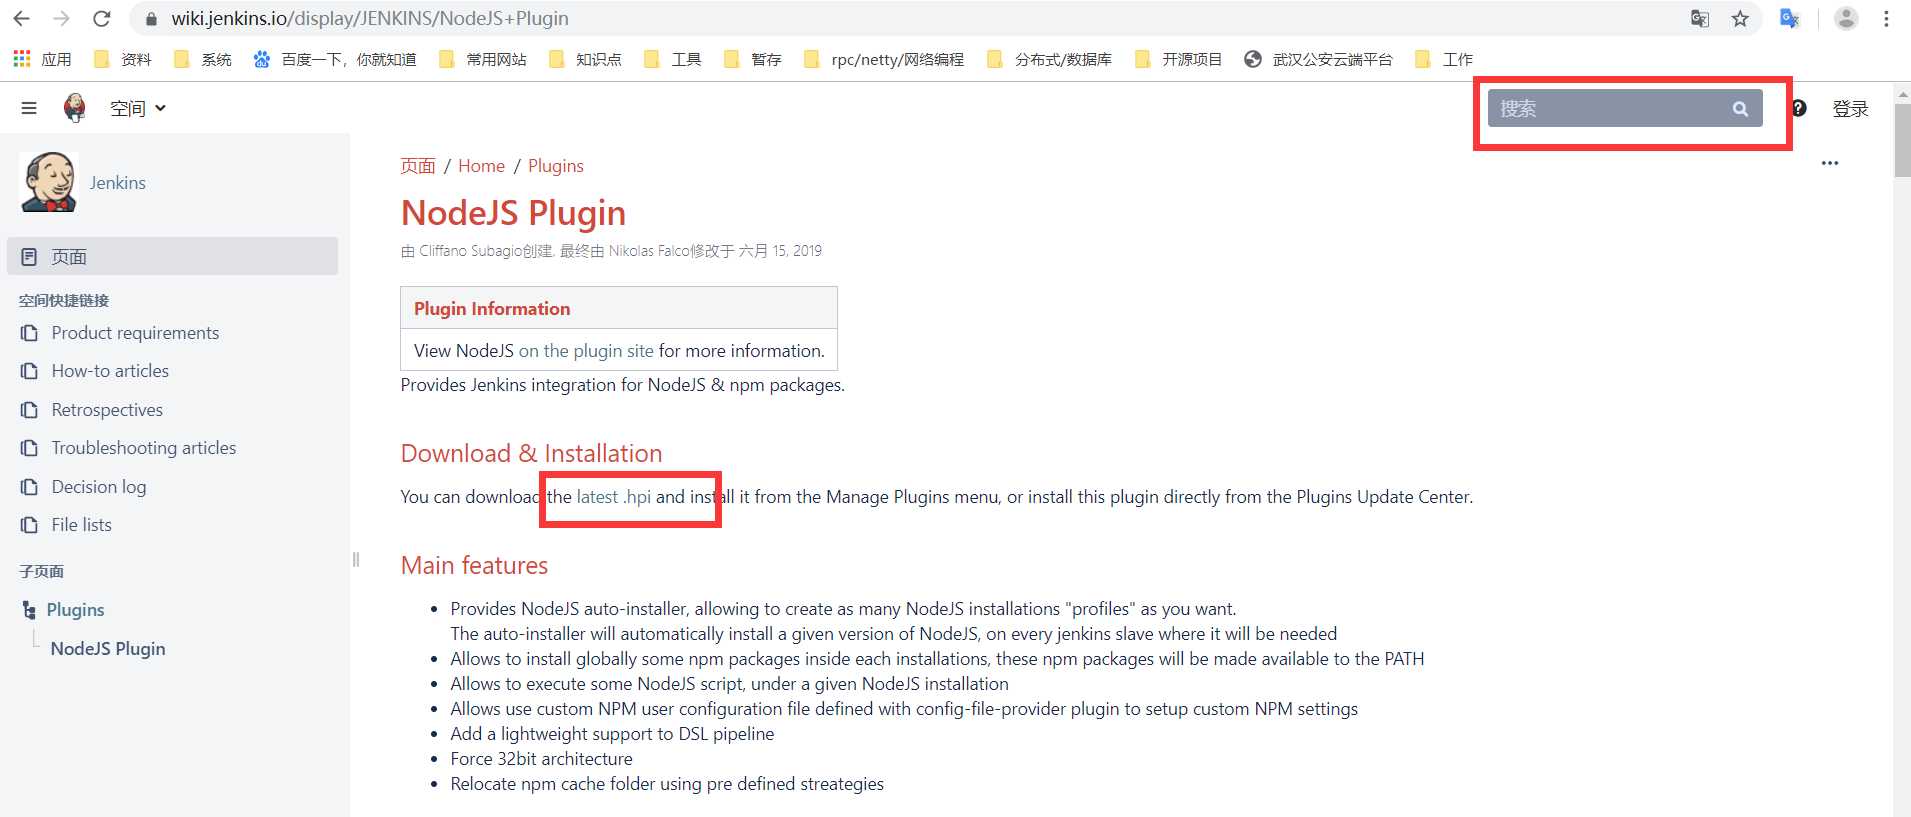Open the 'on the plugin site' link

tap(586, 351)
